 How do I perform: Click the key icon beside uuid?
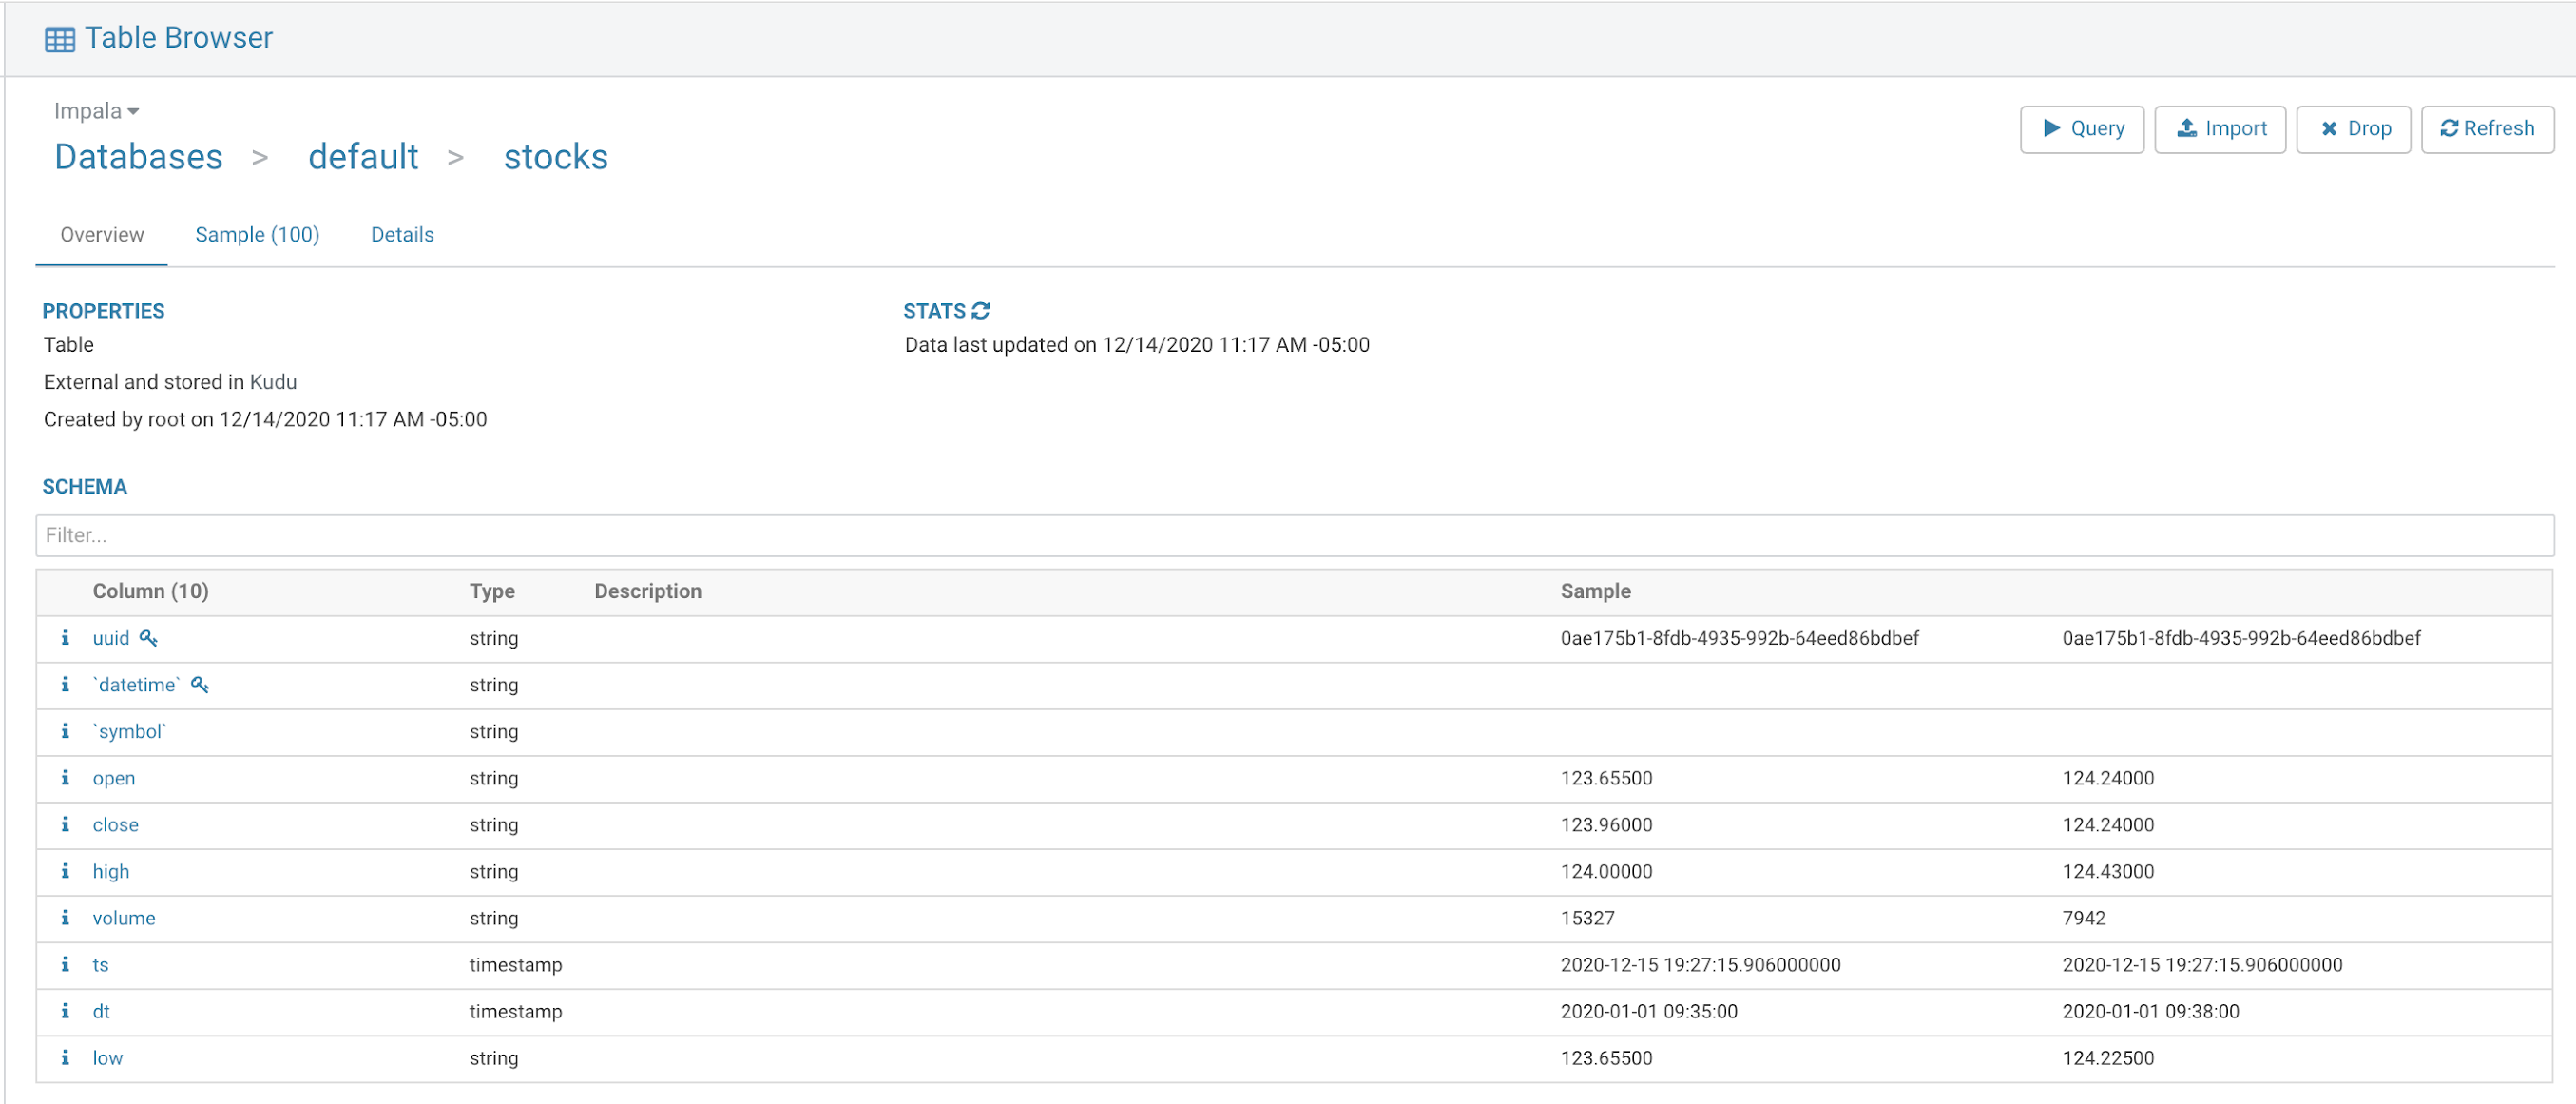149,638
